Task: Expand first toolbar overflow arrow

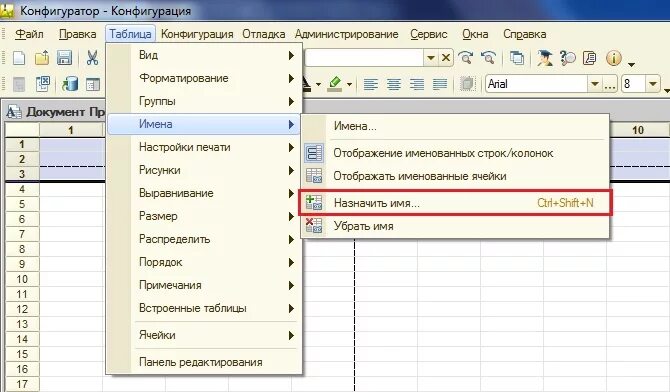Action: (x=632, y=64)
